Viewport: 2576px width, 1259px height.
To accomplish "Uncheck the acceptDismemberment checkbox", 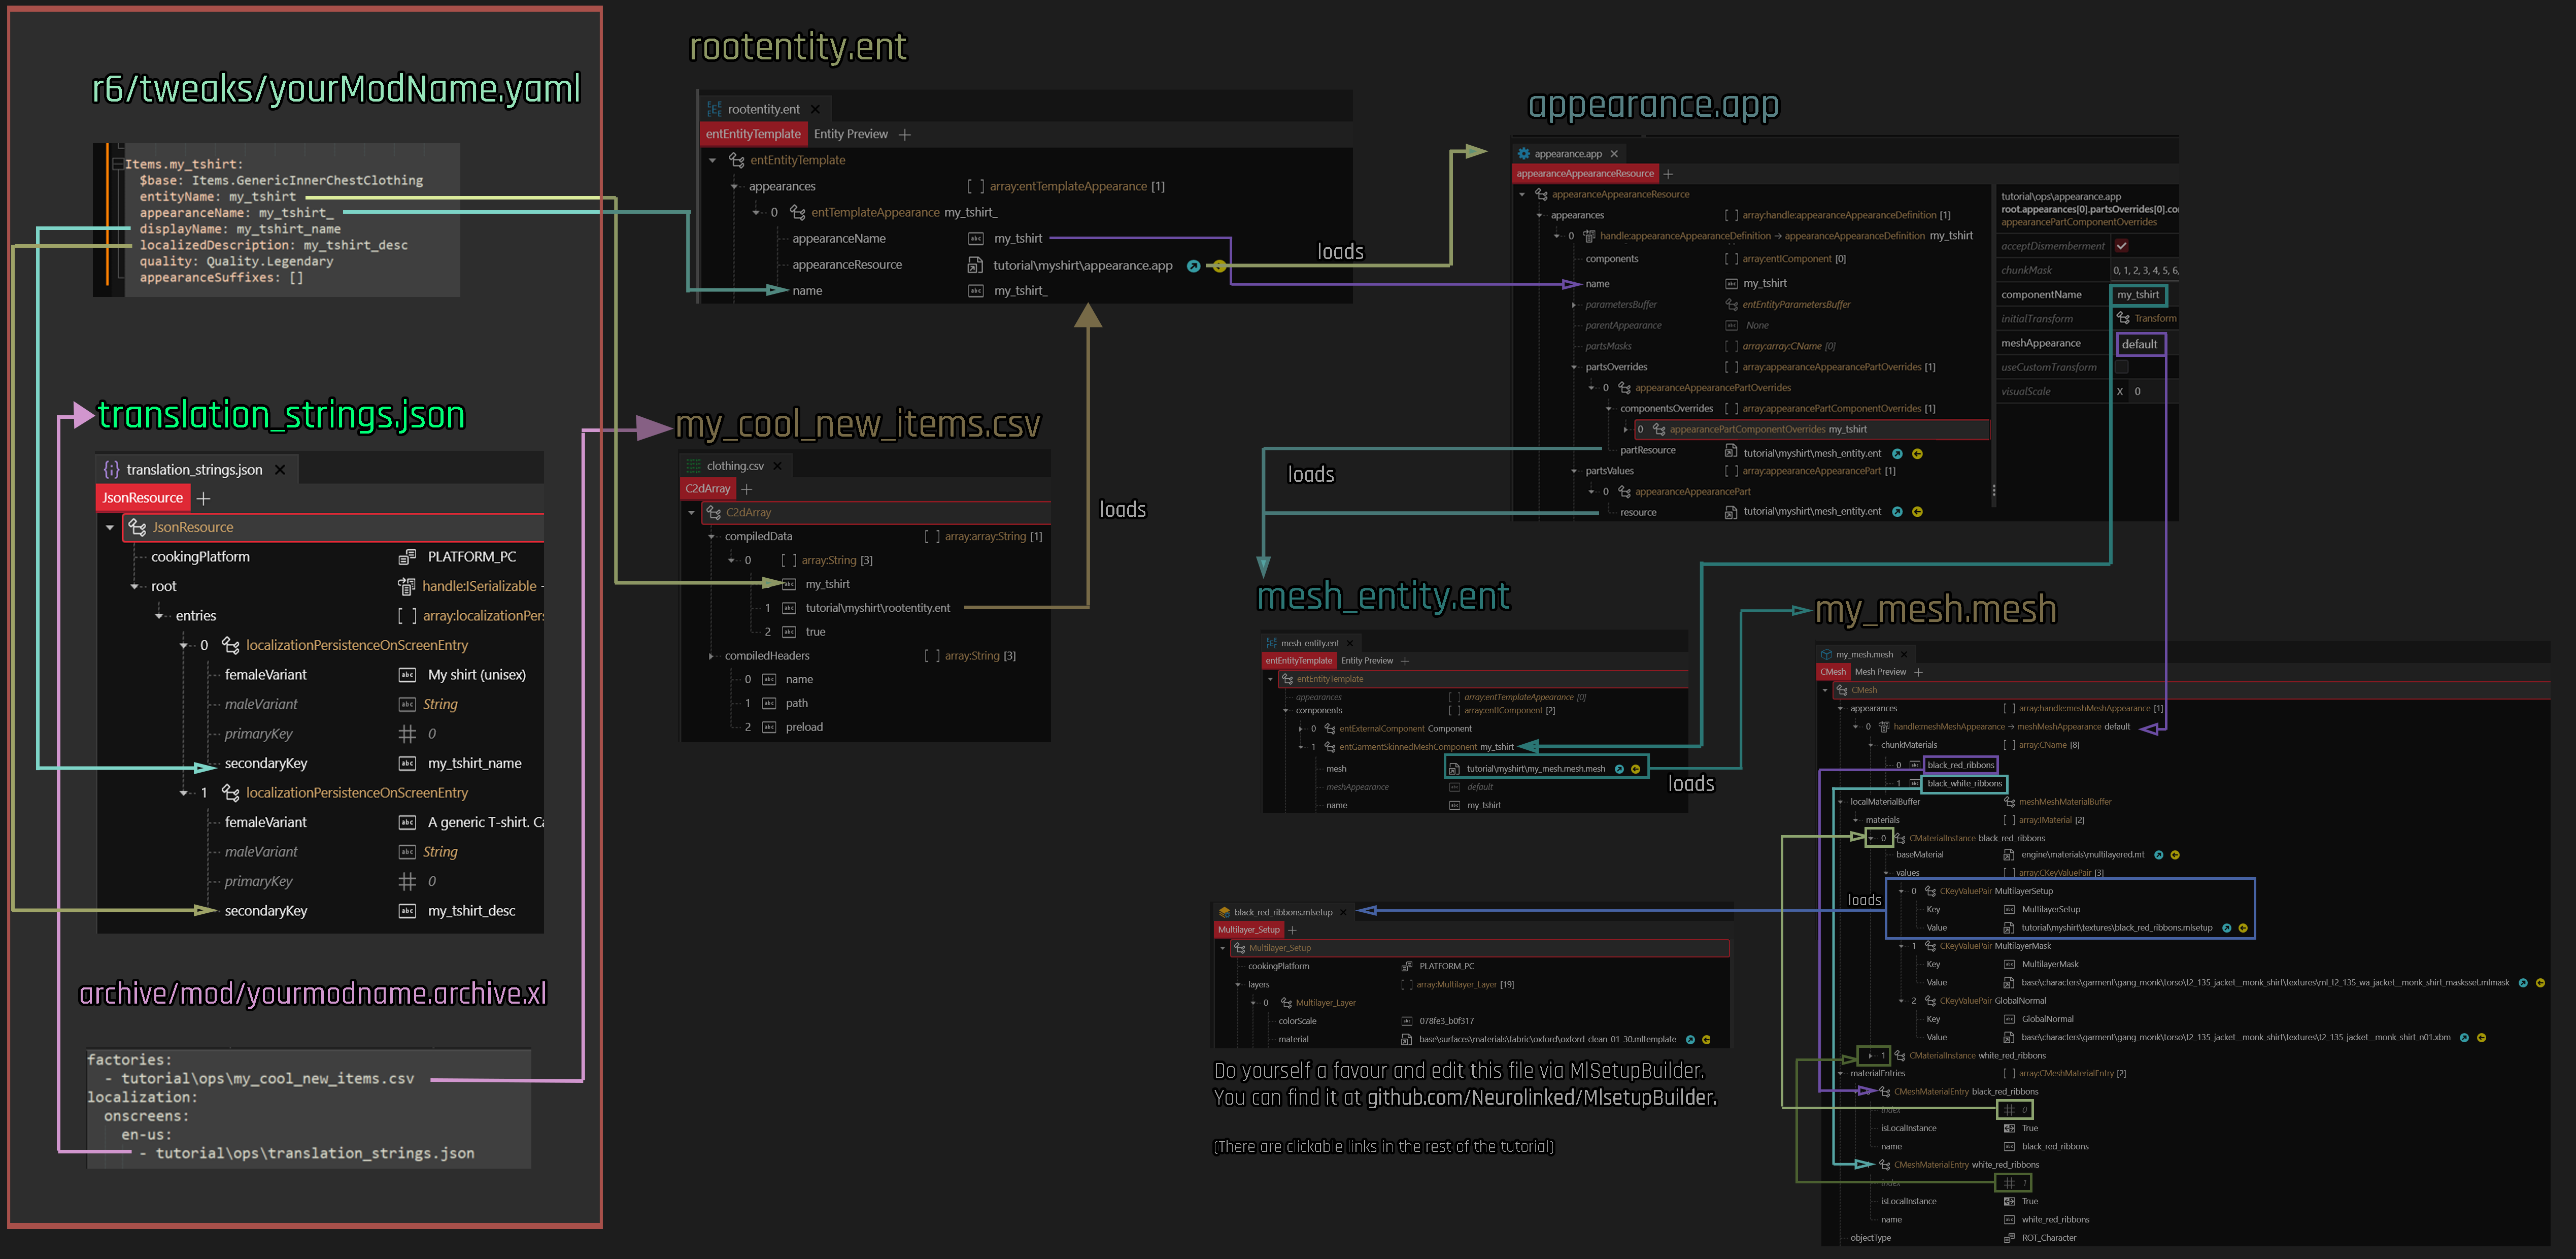I will (x=2121, y=246).
